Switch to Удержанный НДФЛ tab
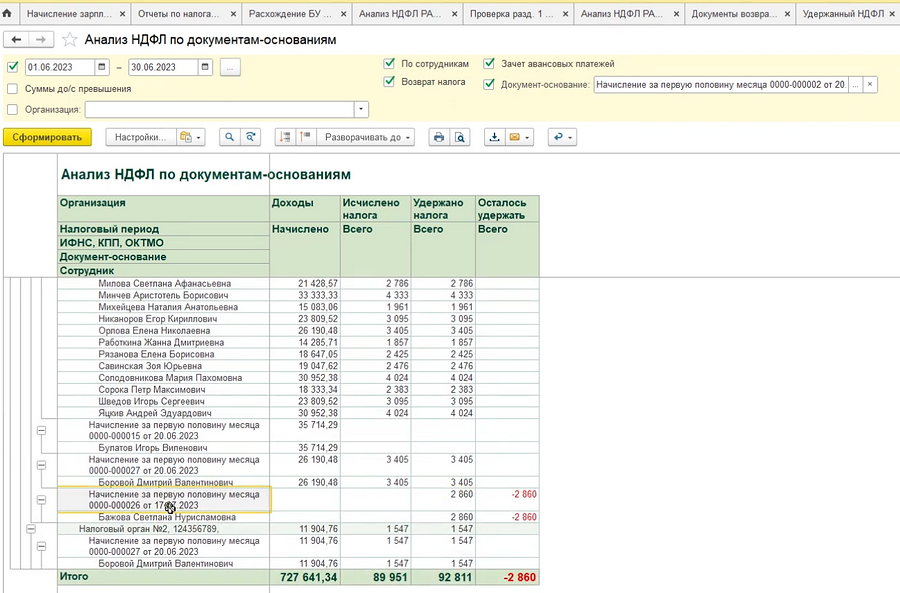Image resolution: width=900 pixels, height=593 pixels. [843, 14]
